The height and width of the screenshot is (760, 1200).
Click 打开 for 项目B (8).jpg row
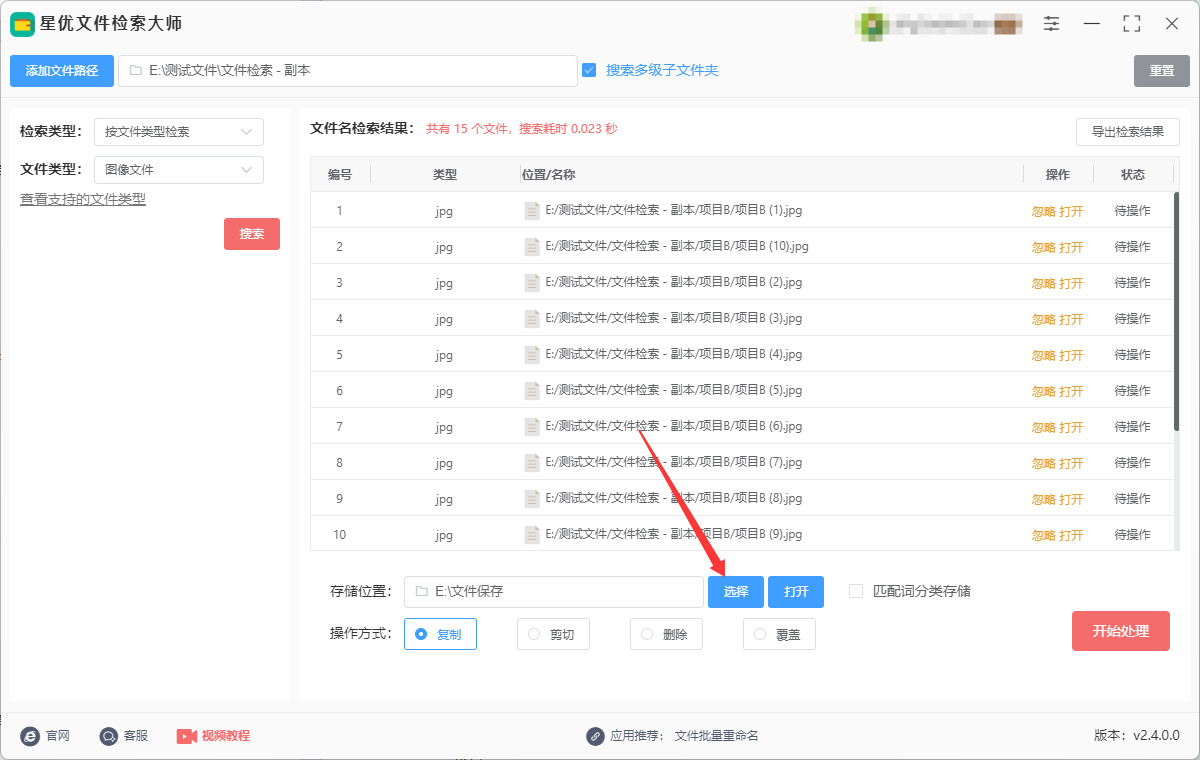(x=1072, y=499)
